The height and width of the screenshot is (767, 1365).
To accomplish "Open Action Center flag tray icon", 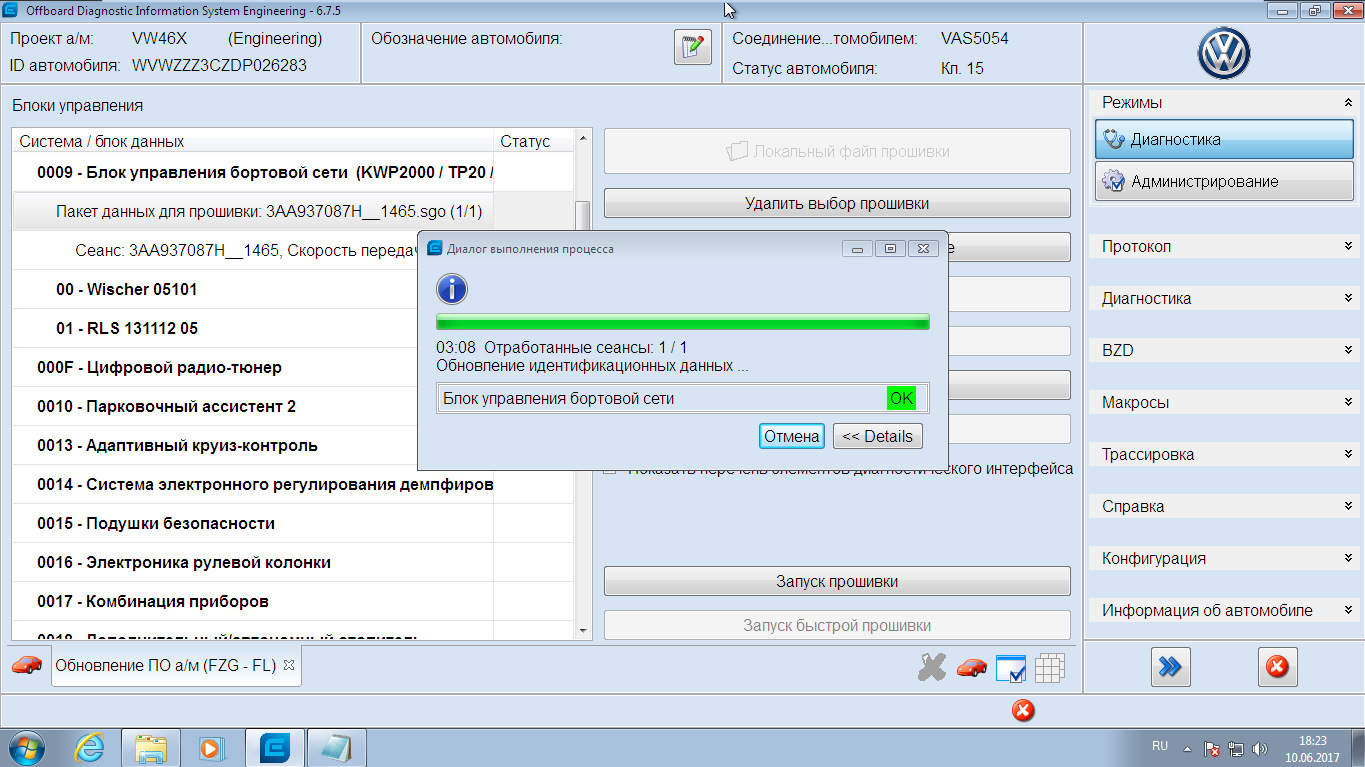I will pyautogui.click(x=1212, y=748).
